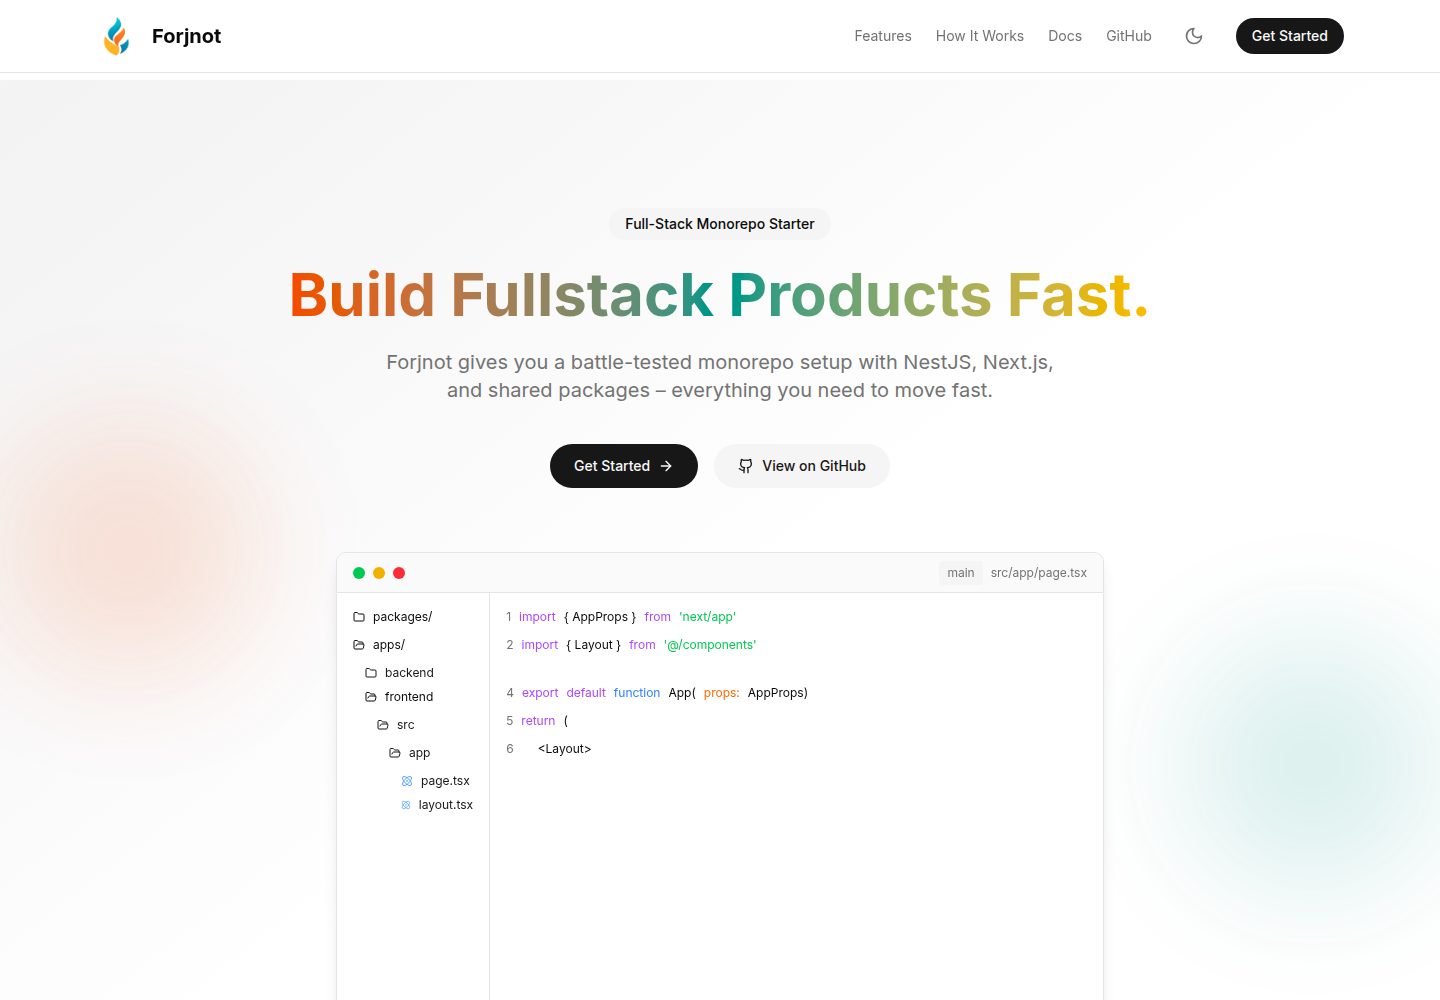Viewport: 1440px width, 1000px height.
Task: Collapse the app folder row
Action: (x=431, y=753)
